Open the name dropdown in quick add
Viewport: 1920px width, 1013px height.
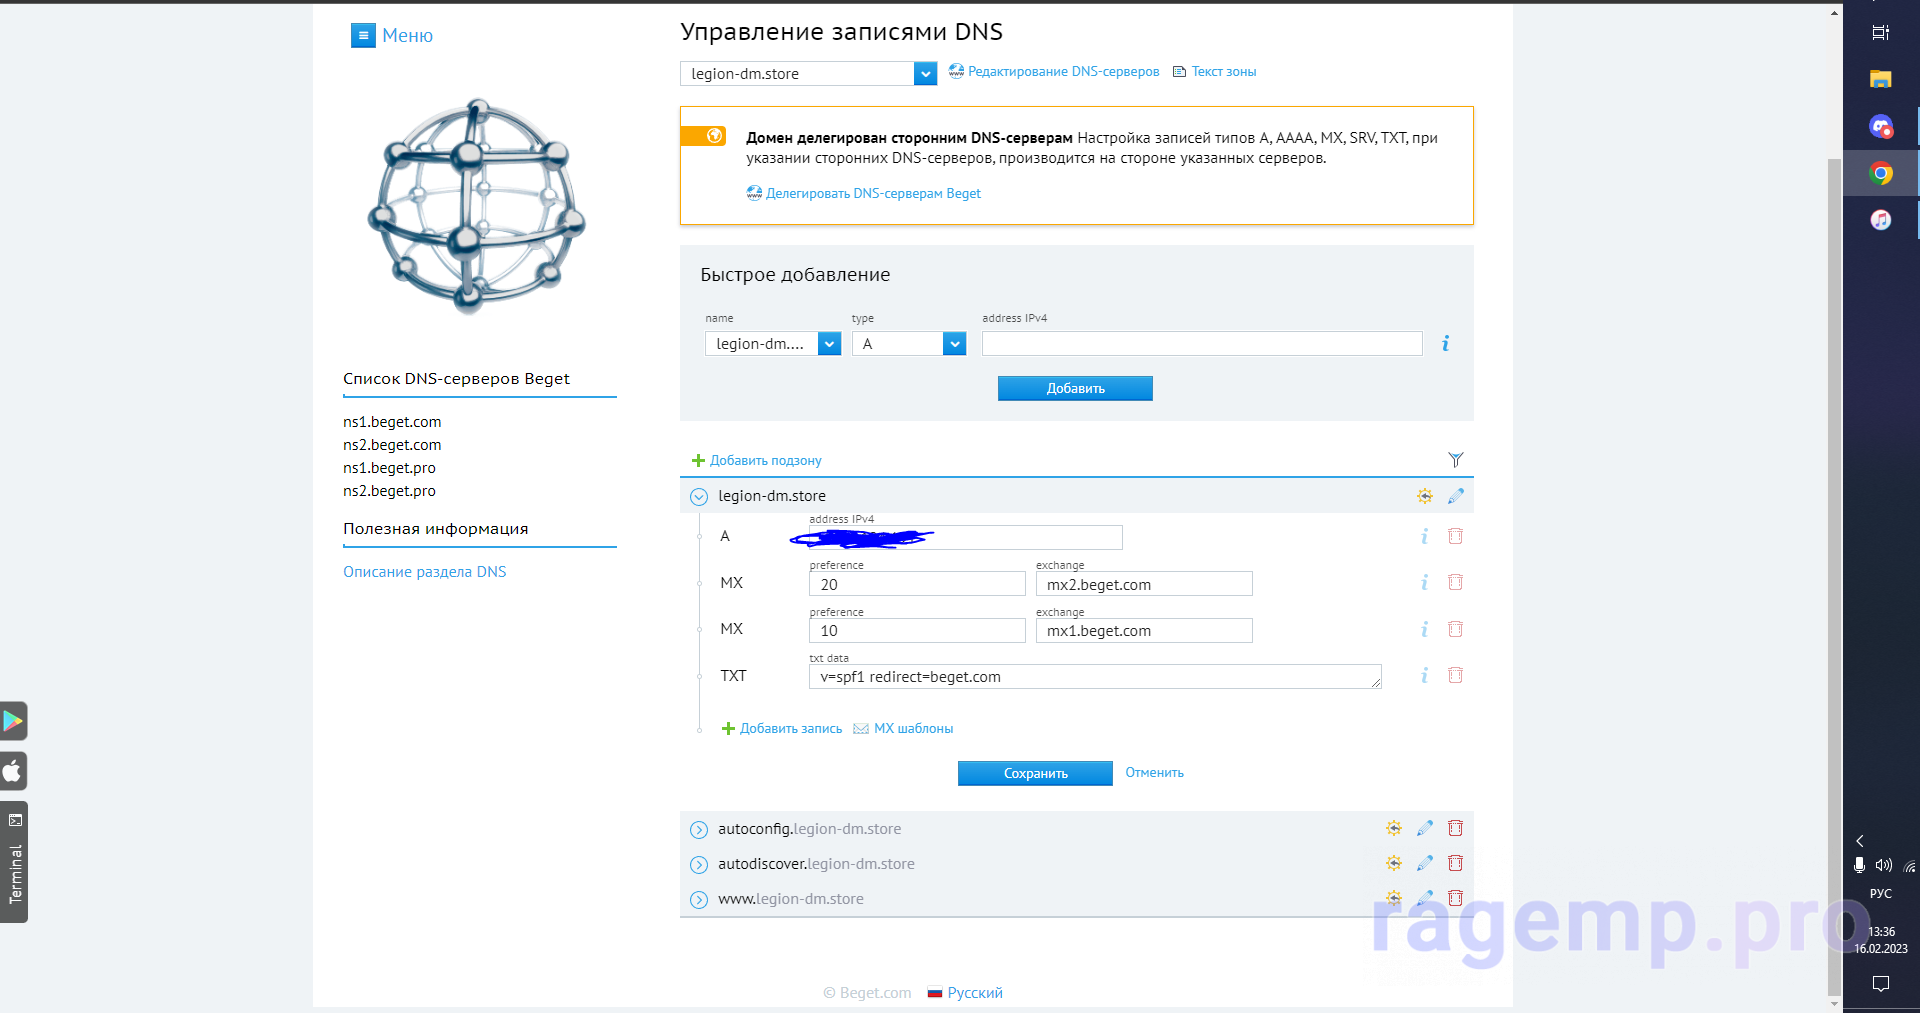pos(829,344)
